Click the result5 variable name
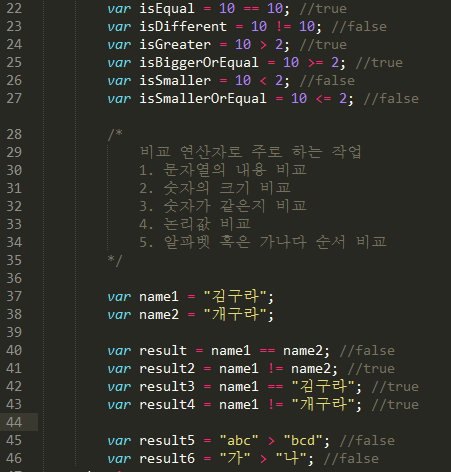 click(167, 440)
